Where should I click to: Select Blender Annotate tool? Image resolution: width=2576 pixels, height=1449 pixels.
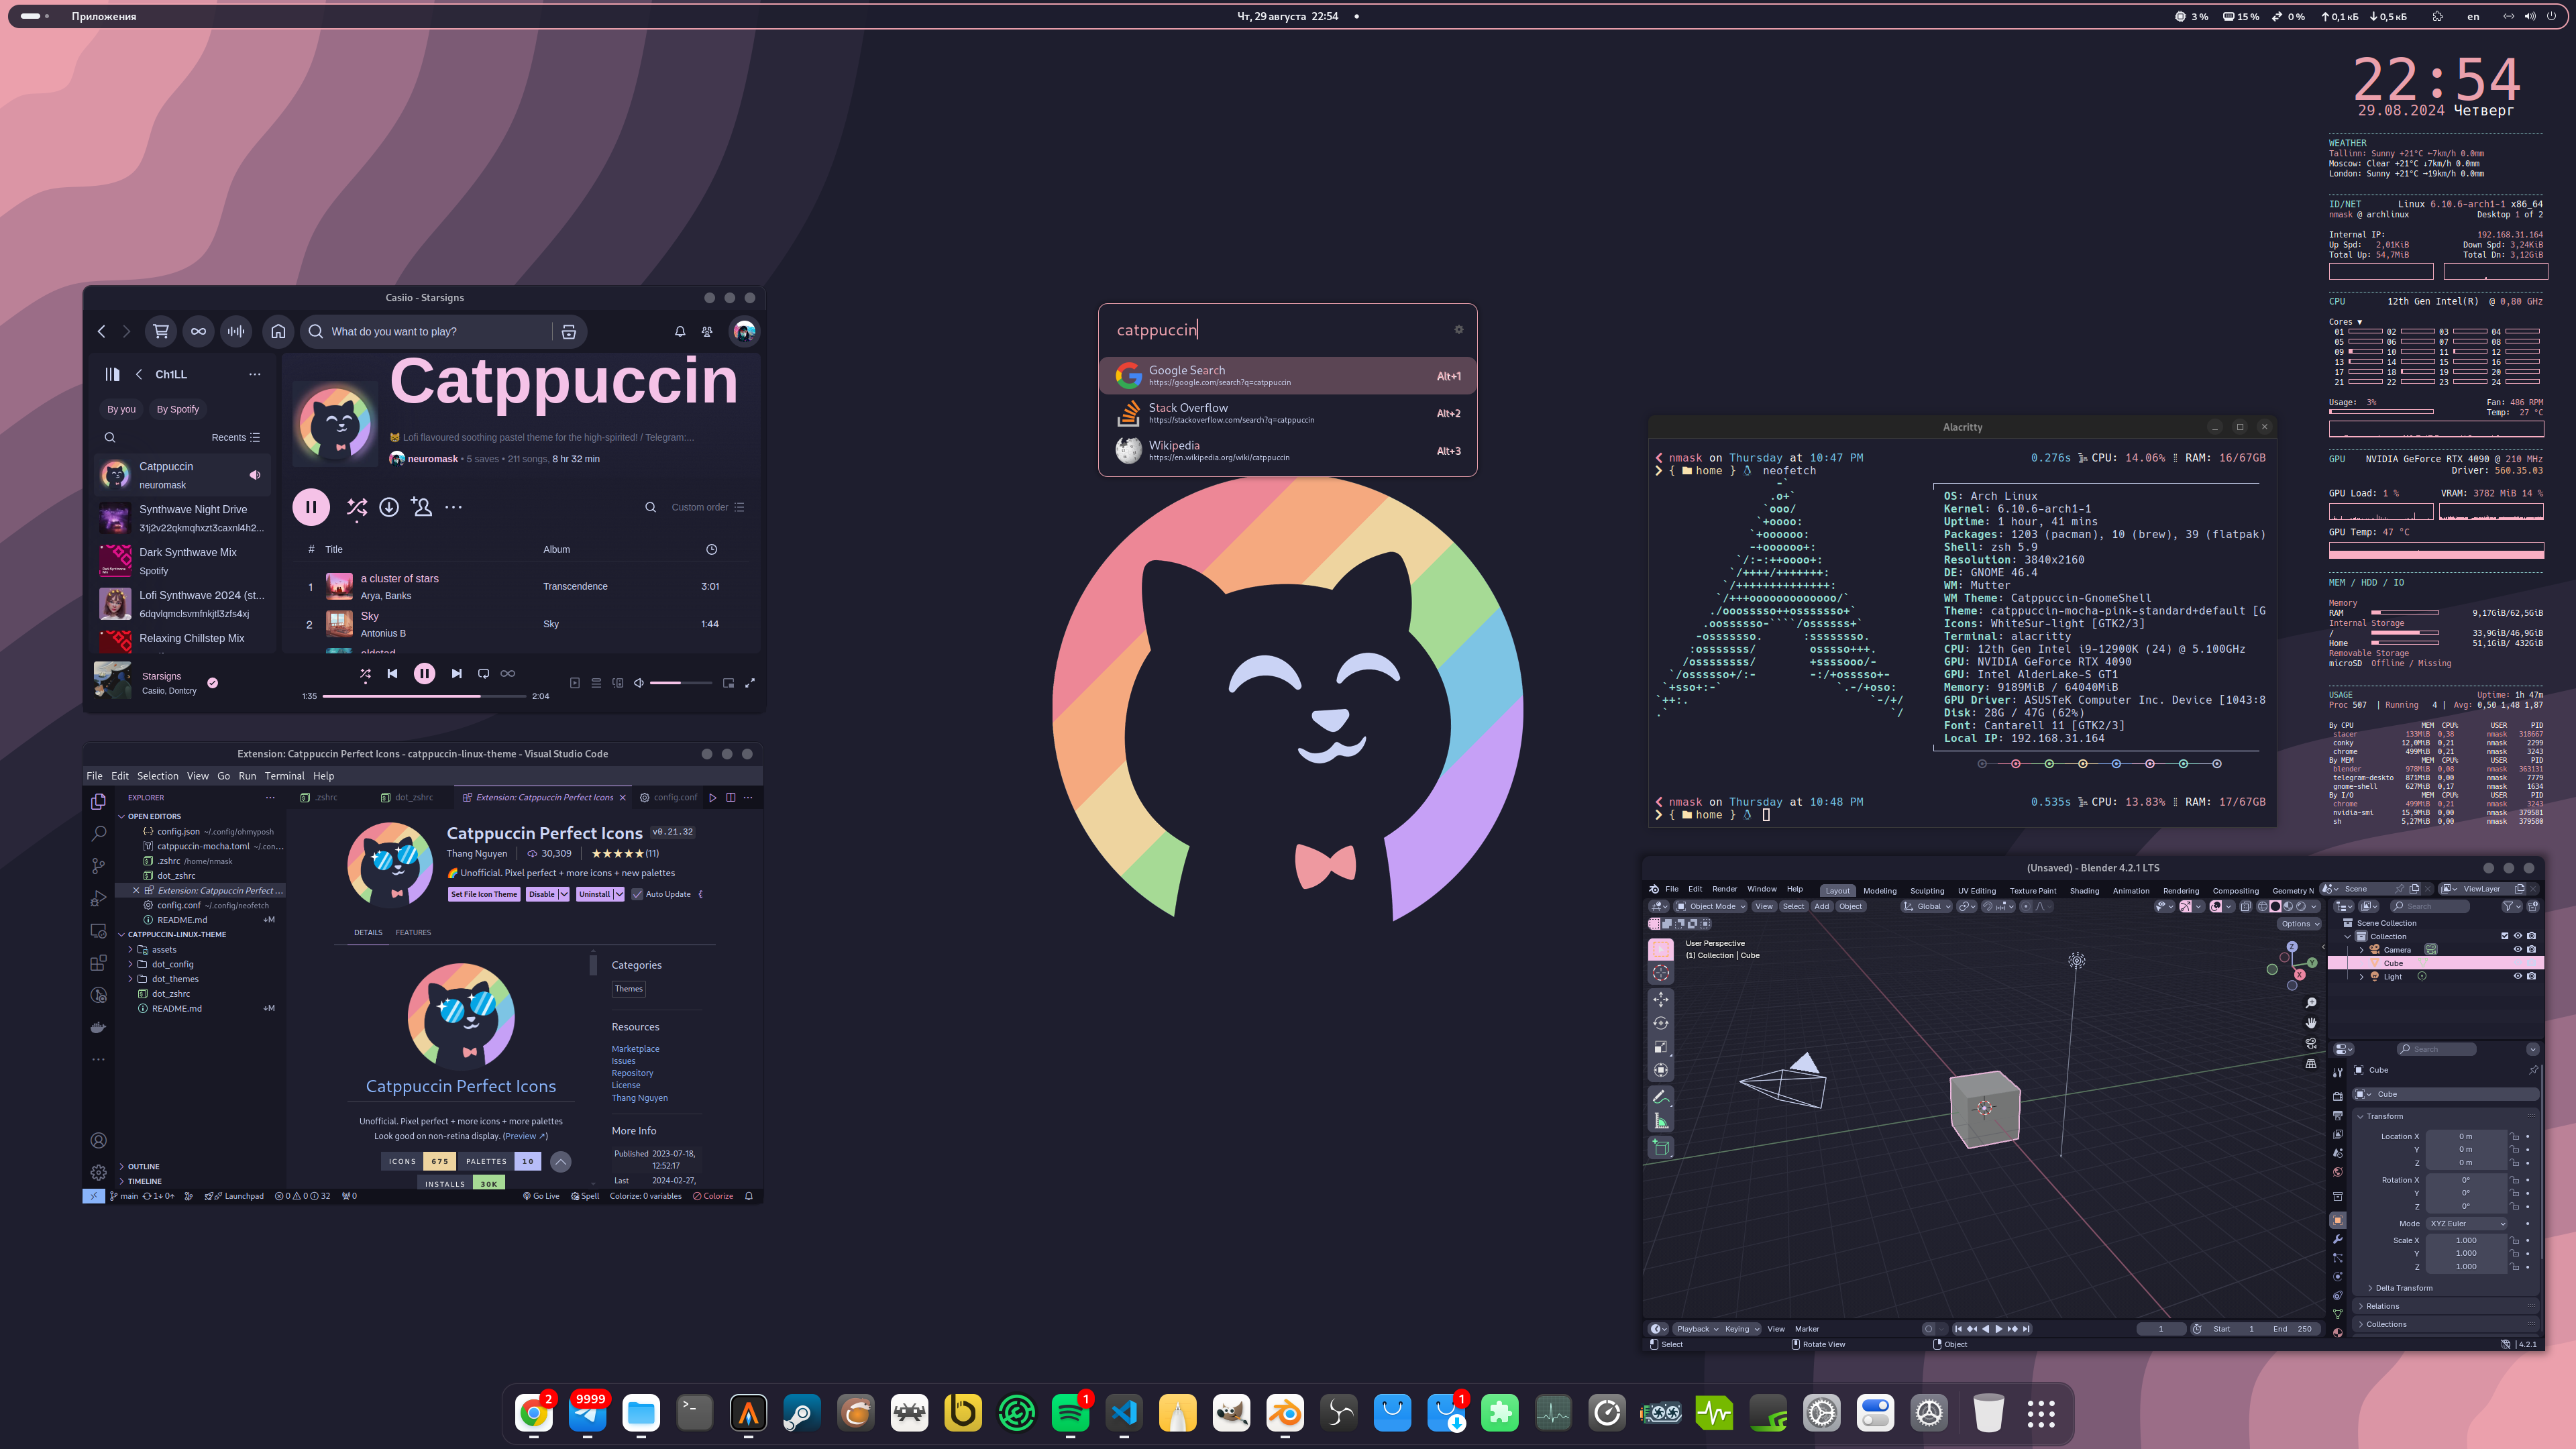point(1661,1097)
